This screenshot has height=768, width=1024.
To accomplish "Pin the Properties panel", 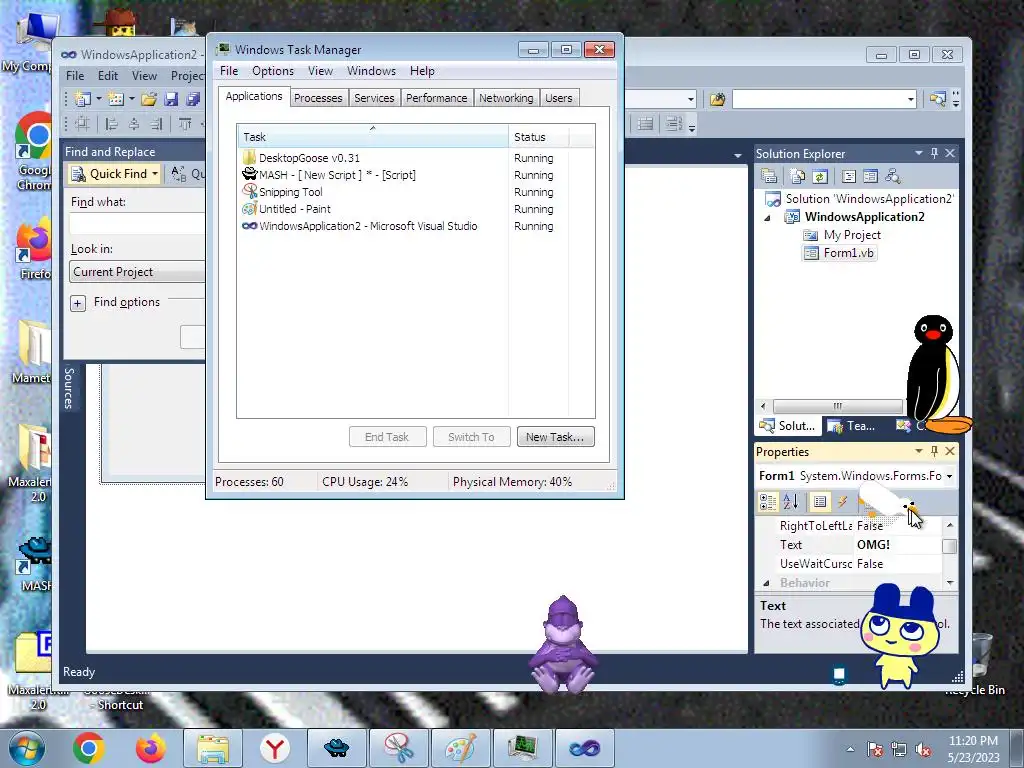I will click(x=935, y=451).
